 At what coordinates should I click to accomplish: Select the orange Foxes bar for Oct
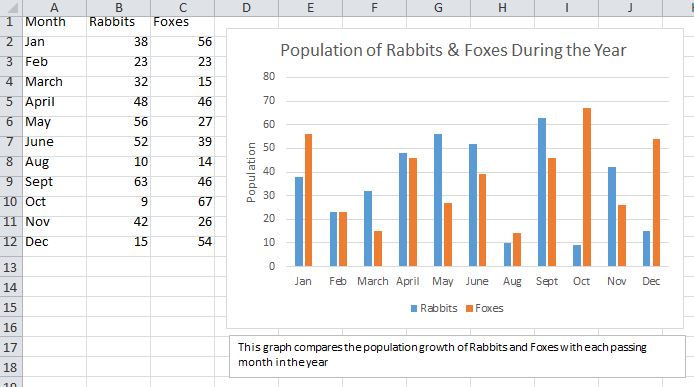[x=587, y=187]
